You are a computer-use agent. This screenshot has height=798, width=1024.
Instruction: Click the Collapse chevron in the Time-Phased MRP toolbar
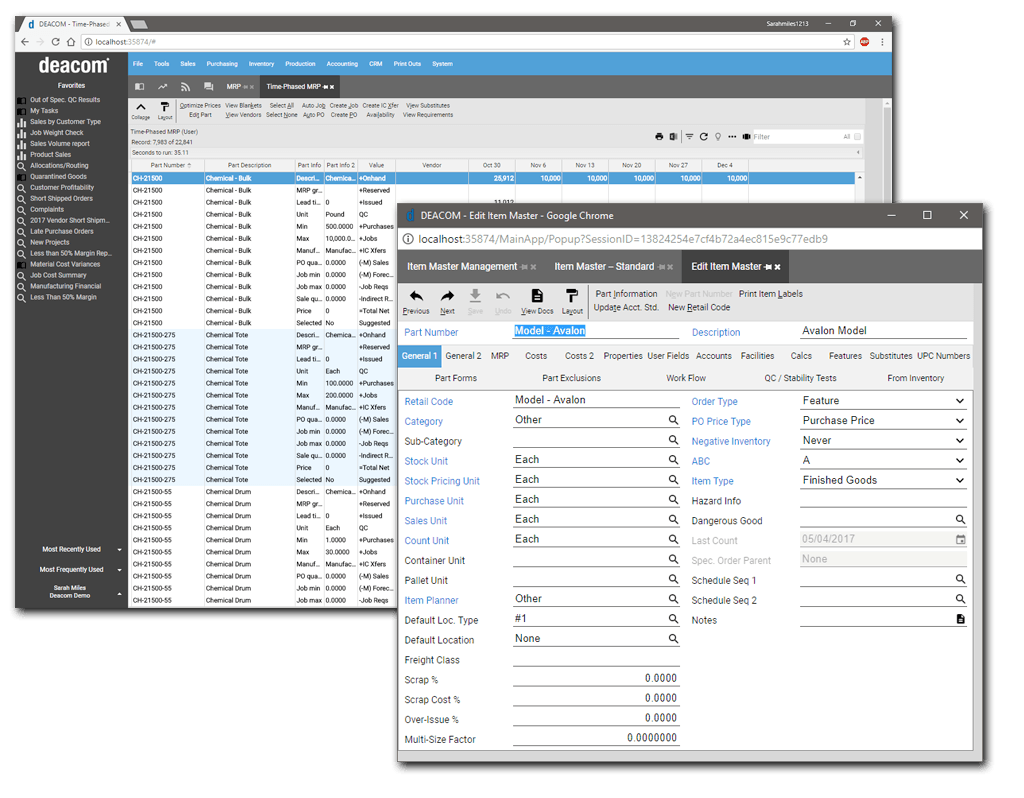click(x=140, y=107)
